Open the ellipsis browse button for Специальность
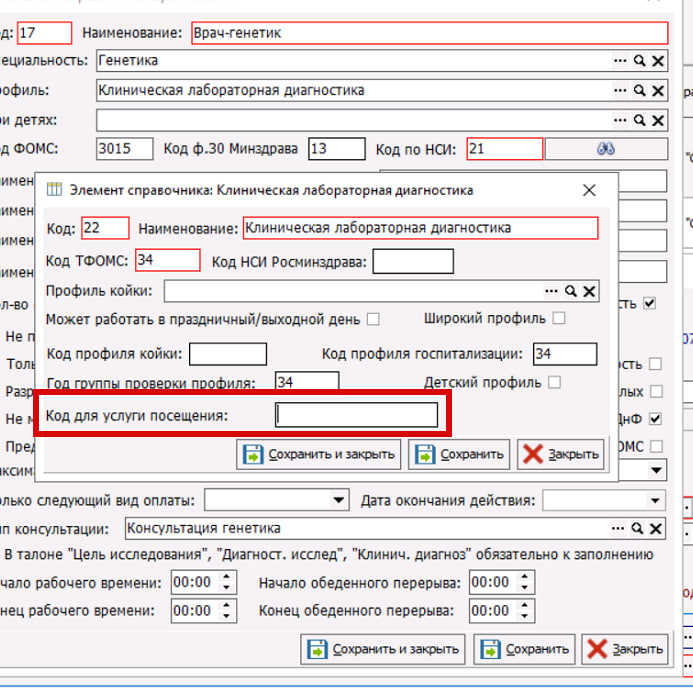 [621, 62]
